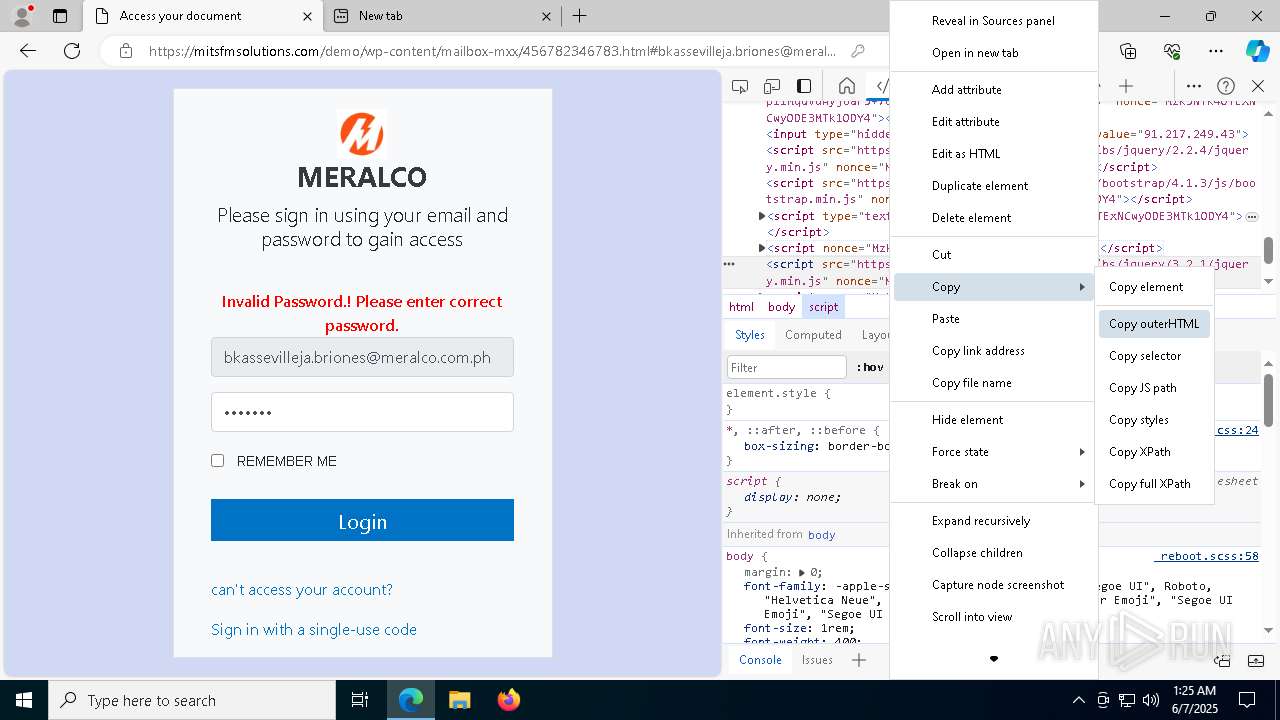Choose Copy outerHTML

pos(1154,324)
